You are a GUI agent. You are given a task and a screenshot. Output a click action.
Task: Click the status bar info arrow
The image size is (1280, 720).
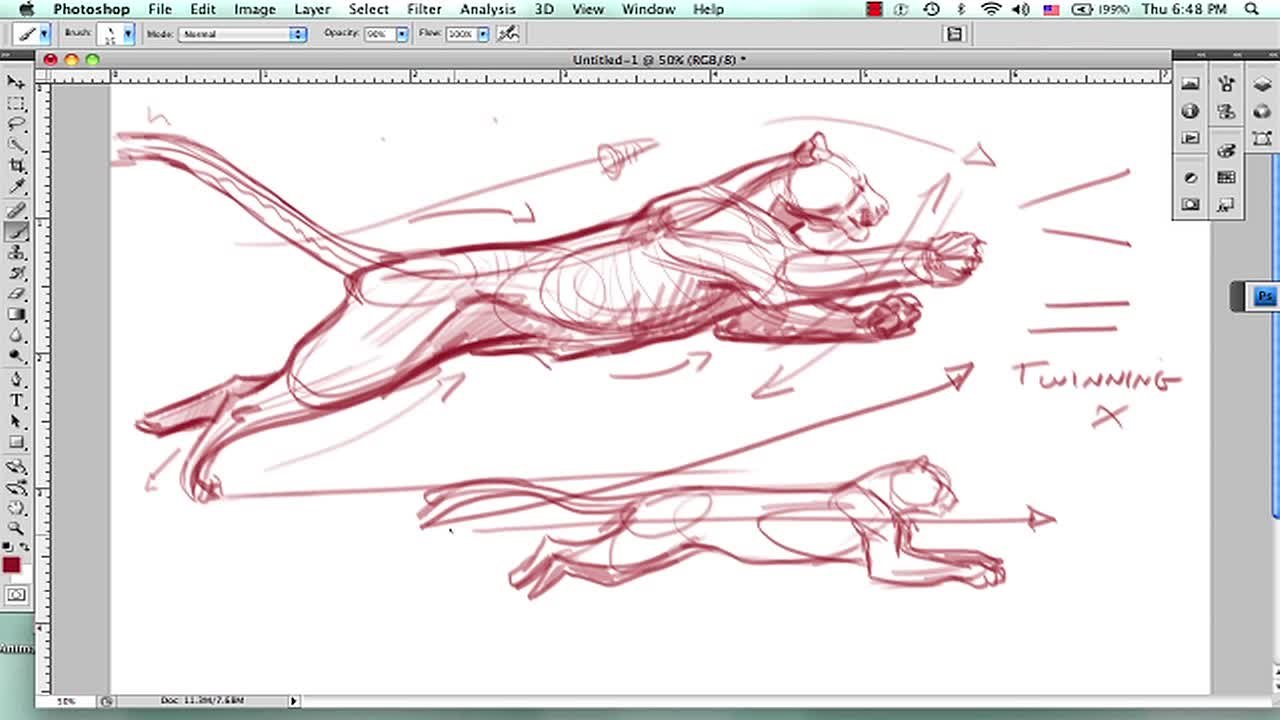click(294, 701)
